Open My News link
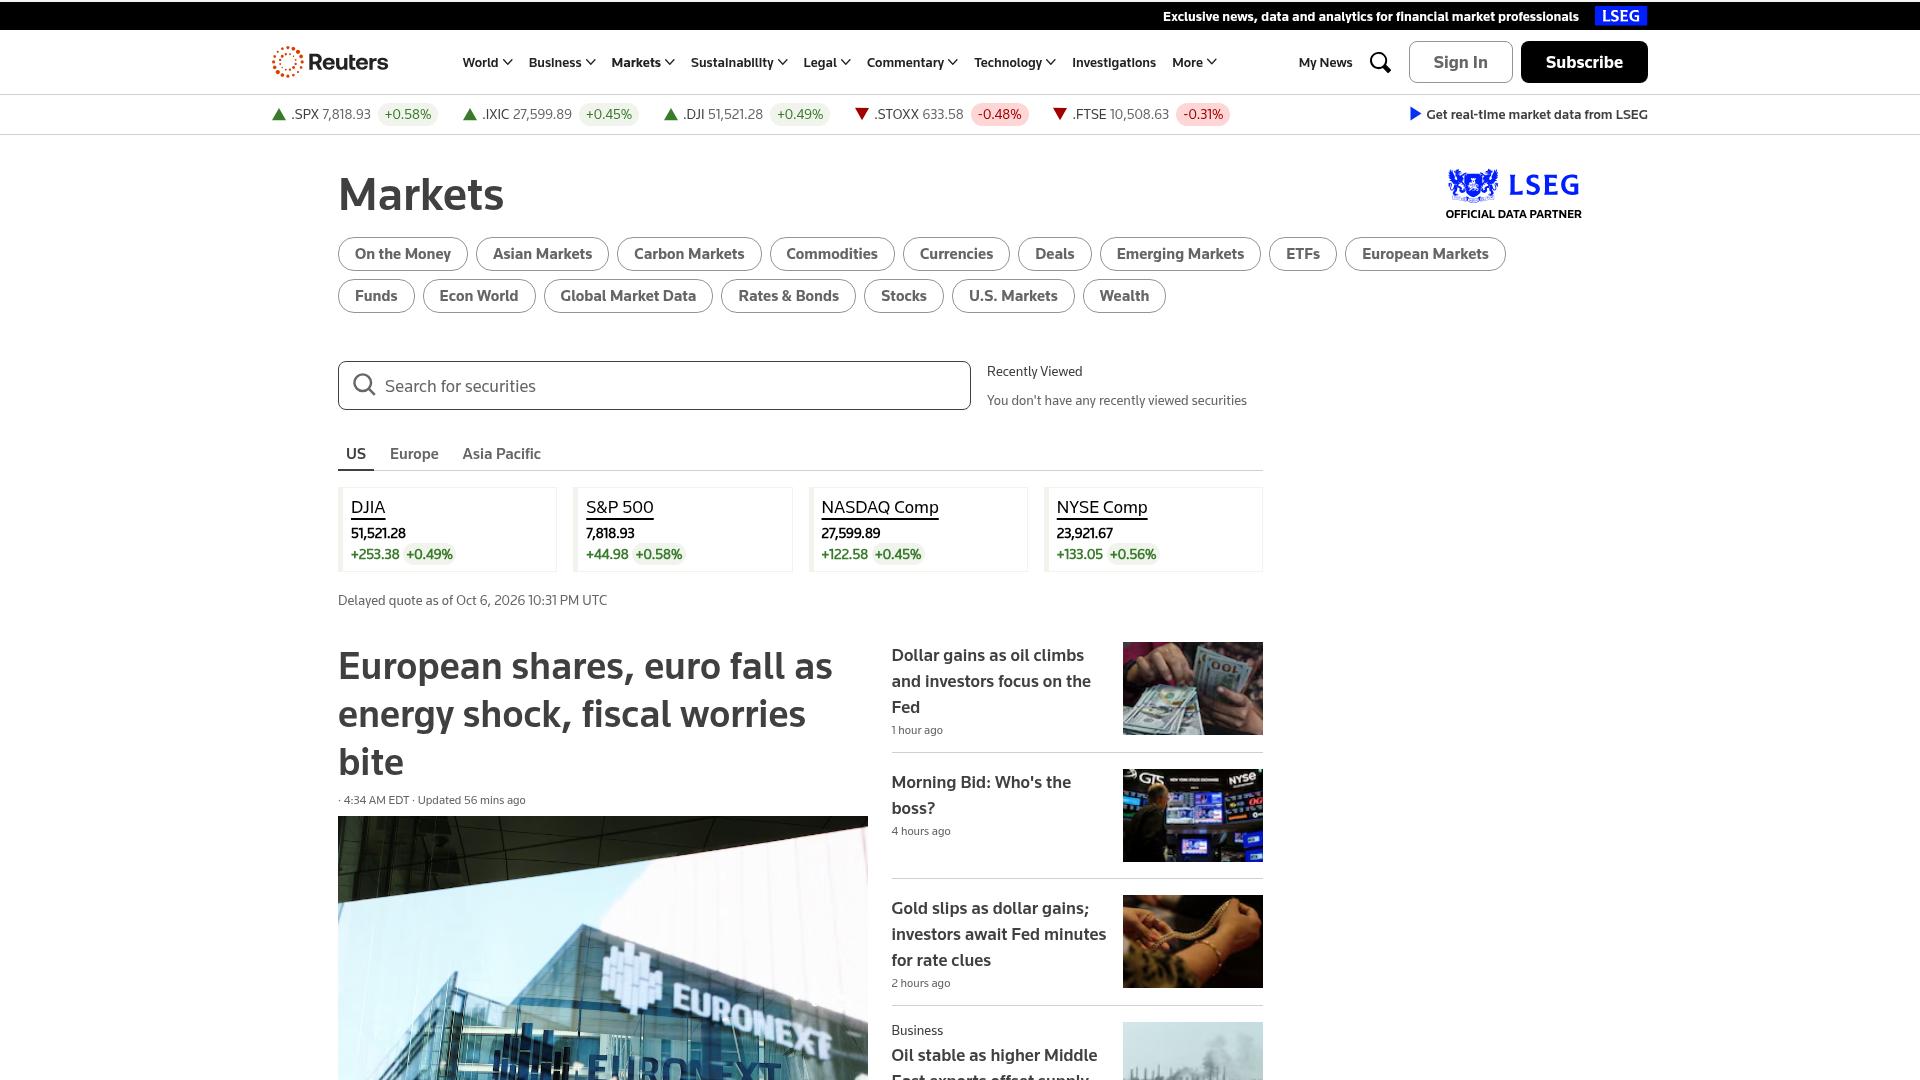1920x1080 pixels. pos(1325,62)
